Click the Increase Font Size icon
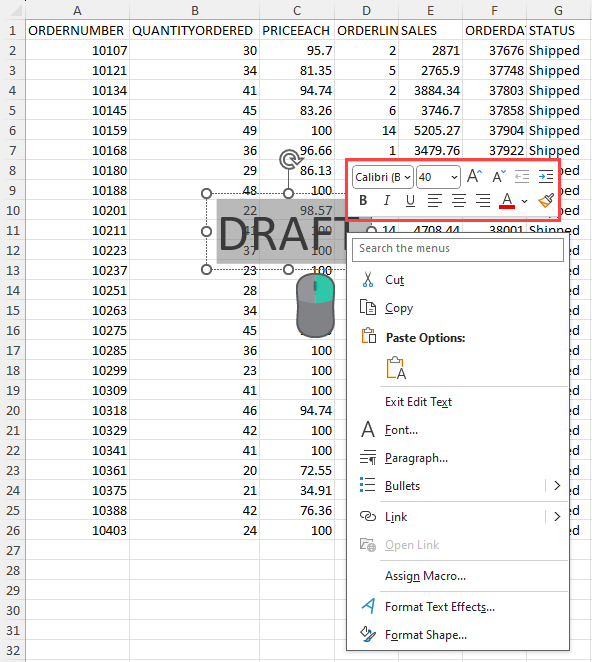Screen dimensions: 592x662 coord(474,176)
